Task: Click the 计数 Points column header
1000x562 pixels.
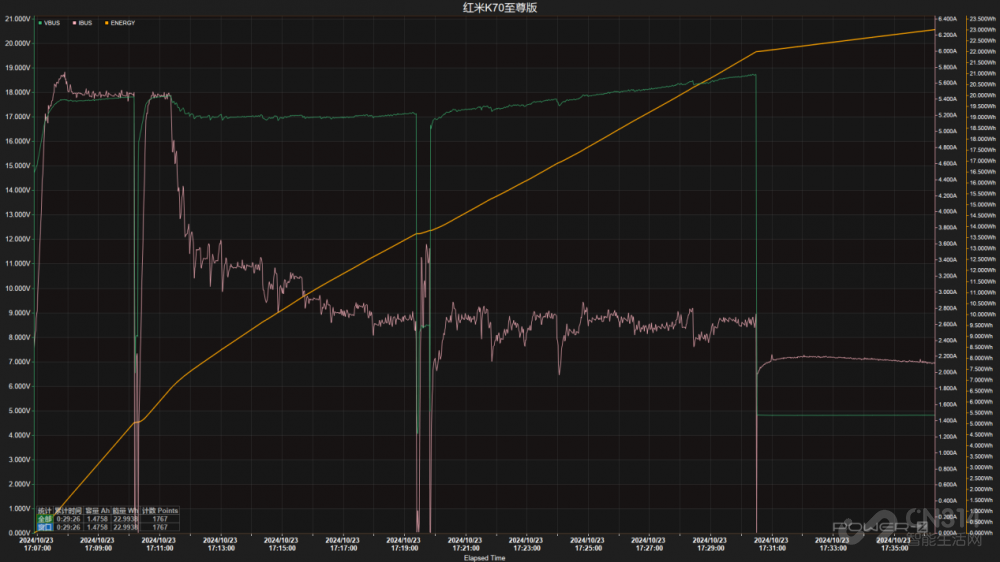Action: [x=159, y=511]
